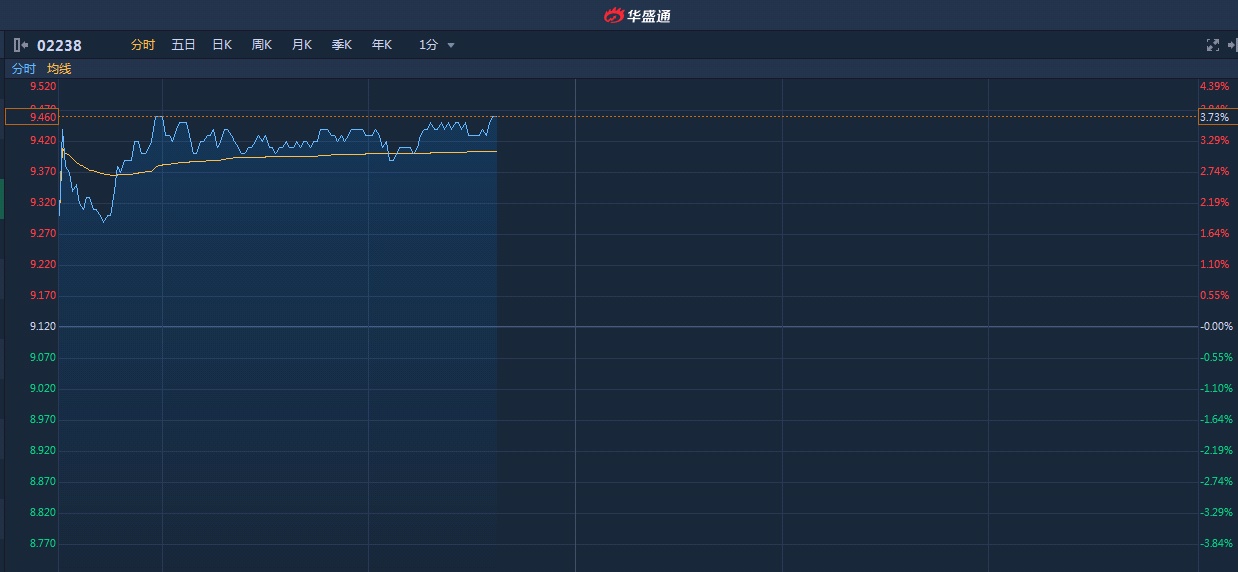Click the 4.39% percentage axis label
Viewport: 1238px width, 572px height.
pos(1214,87)
